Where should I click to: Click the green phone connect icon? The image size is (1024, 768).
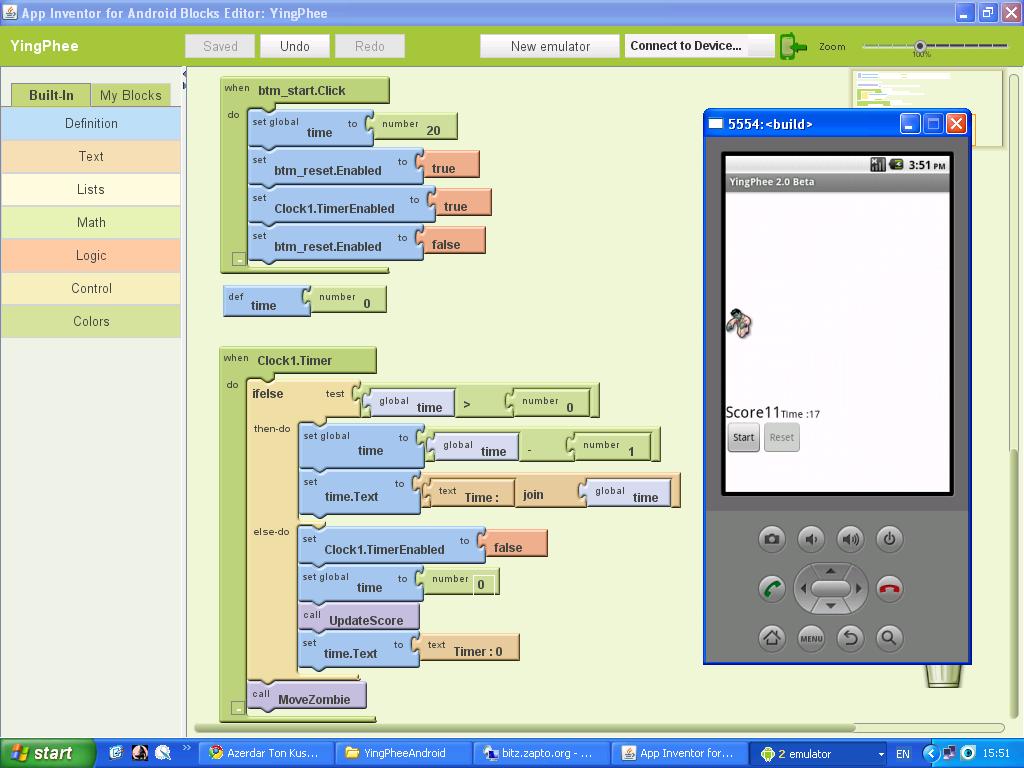[792, 46]
